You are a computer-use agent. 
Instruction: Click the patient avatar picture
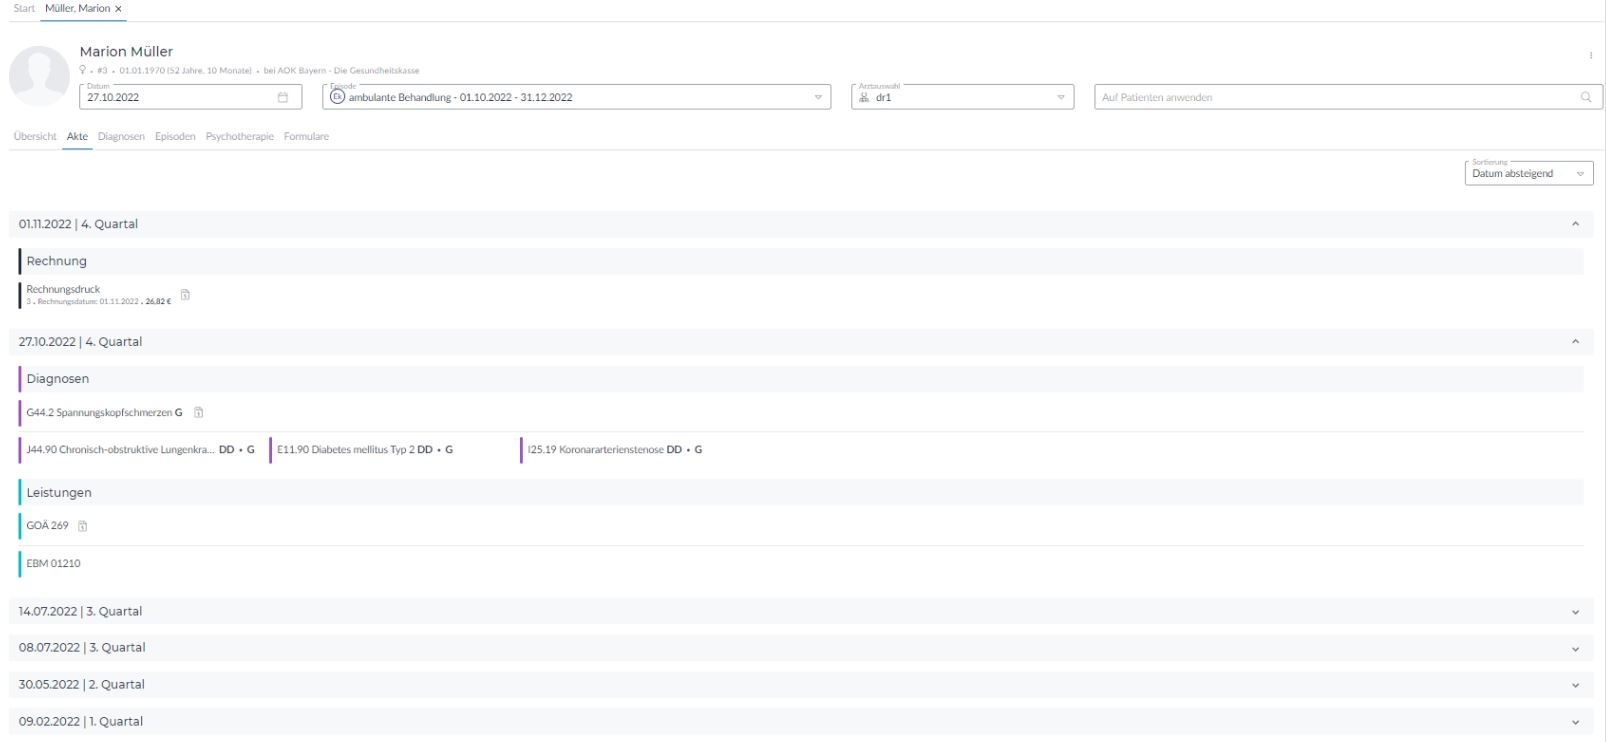pos(39,75)
